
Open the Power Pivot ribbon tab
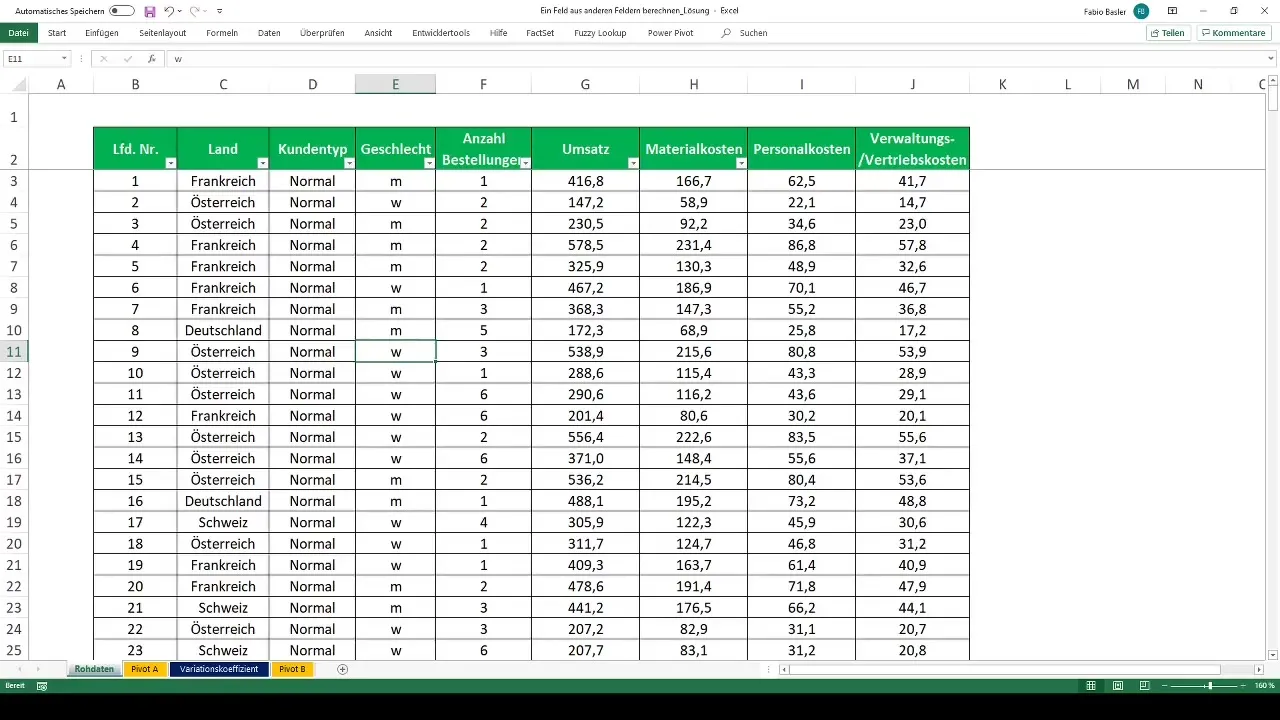pyautogui.click(x=670, y=33)
